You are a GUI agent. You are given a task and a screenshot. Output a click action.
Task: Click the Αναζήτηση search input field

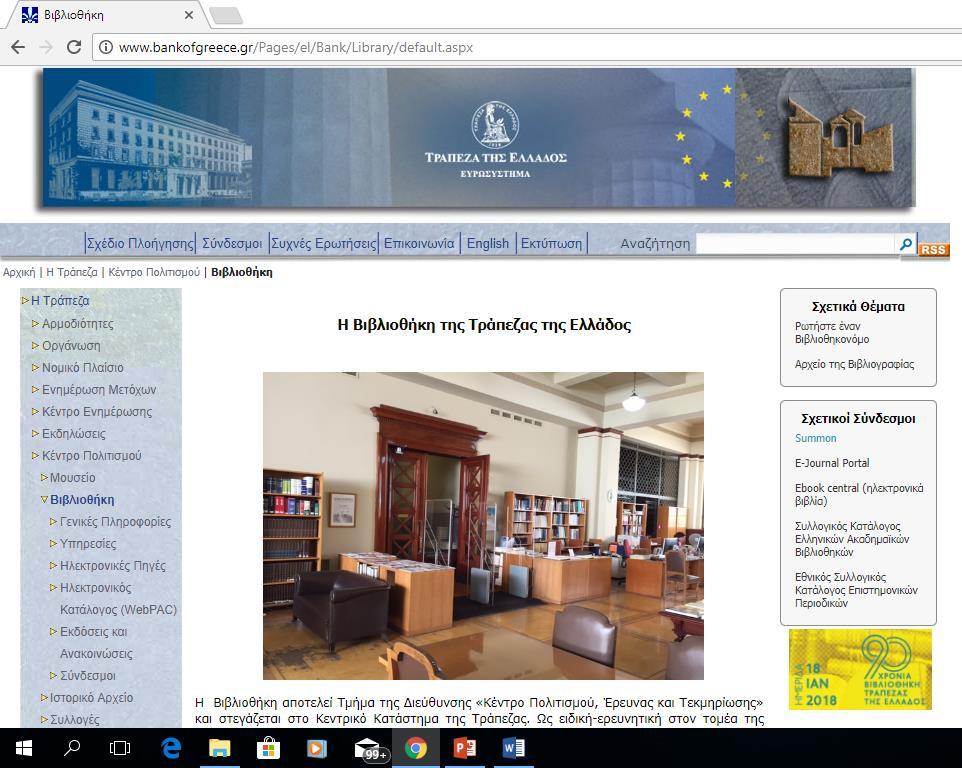[796, 244]
